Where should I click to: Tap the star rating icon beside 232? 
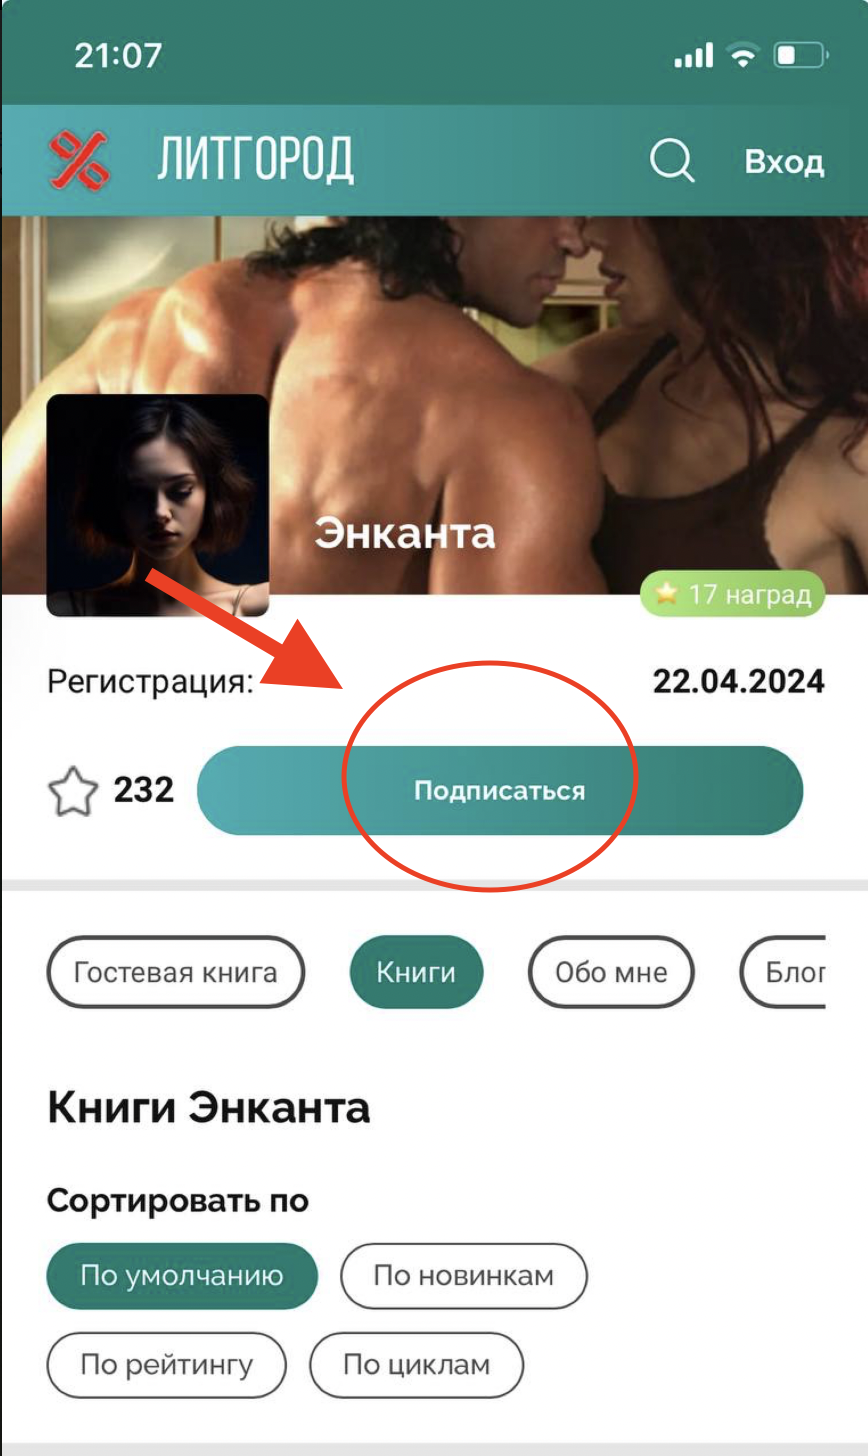(73, 792)
